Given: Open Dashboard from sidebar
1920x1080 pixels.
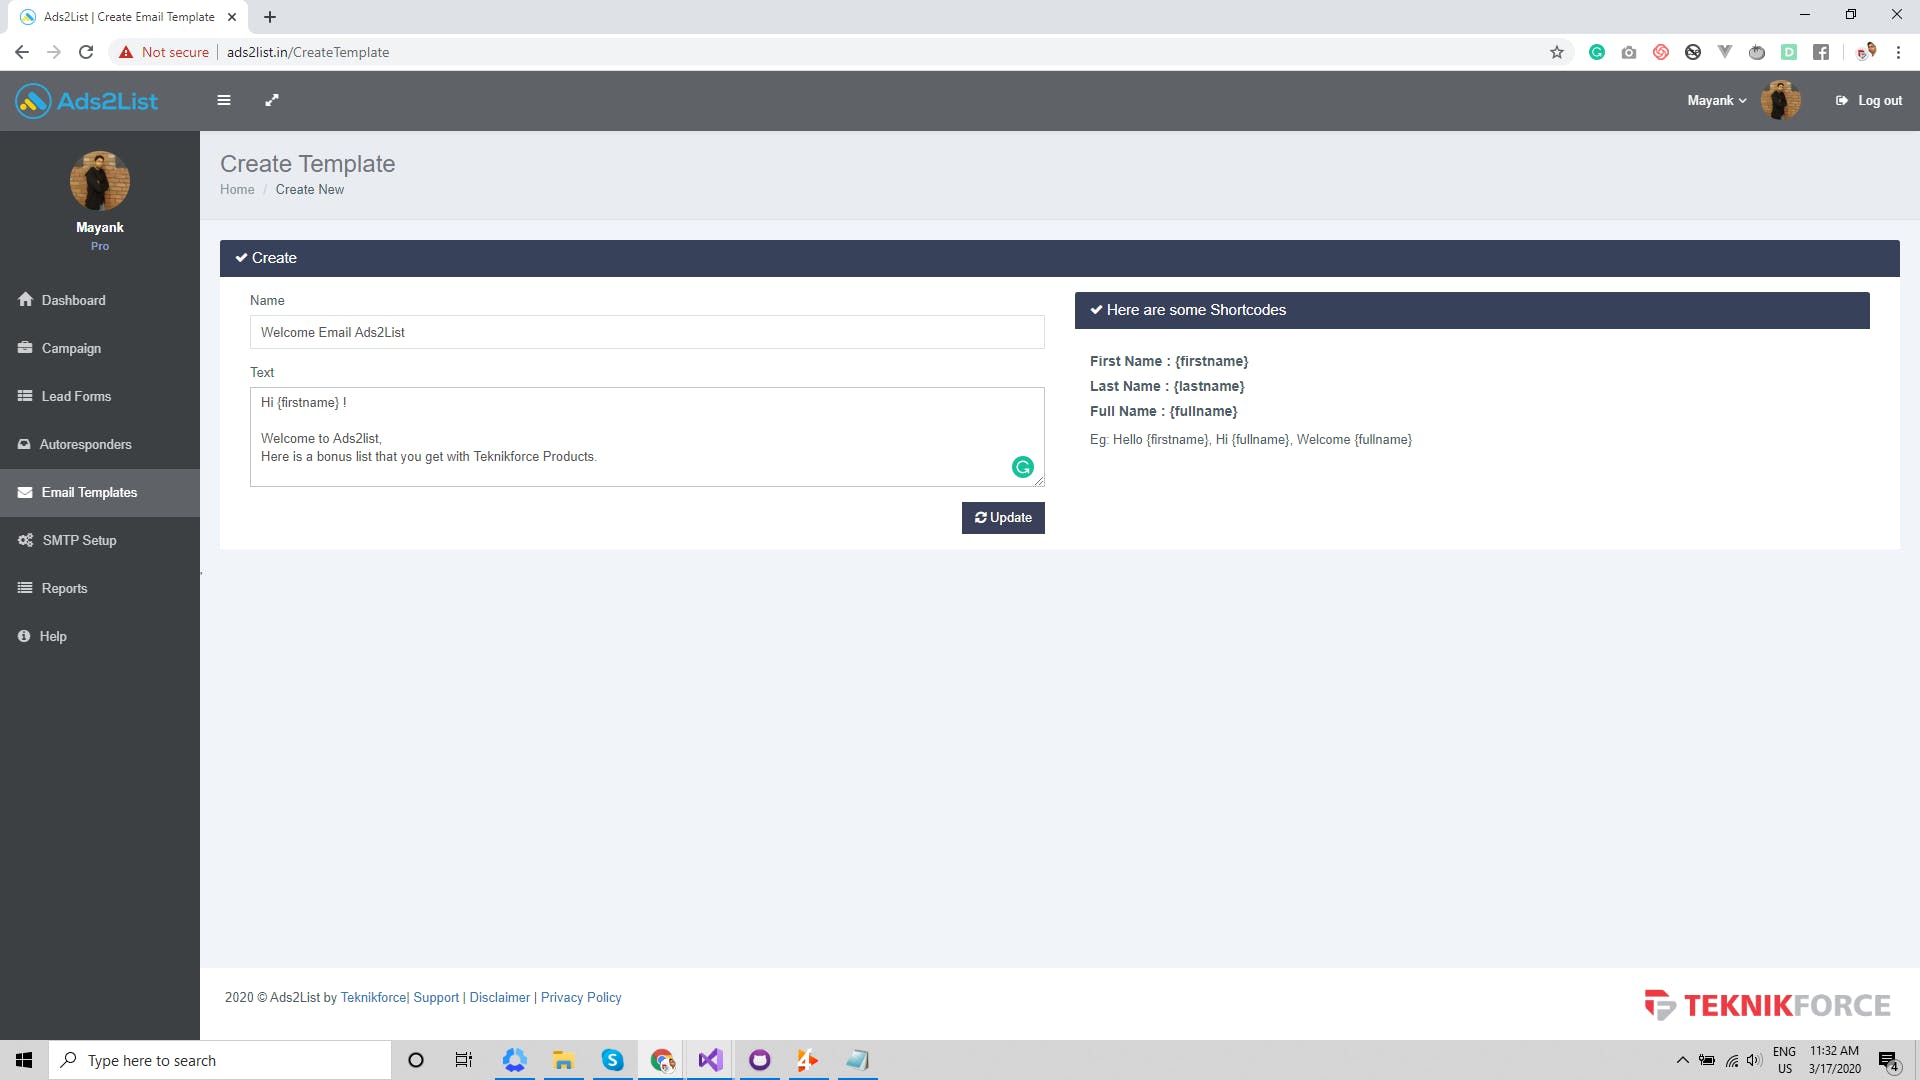Looking at the screenshot, I should point(73,300).
